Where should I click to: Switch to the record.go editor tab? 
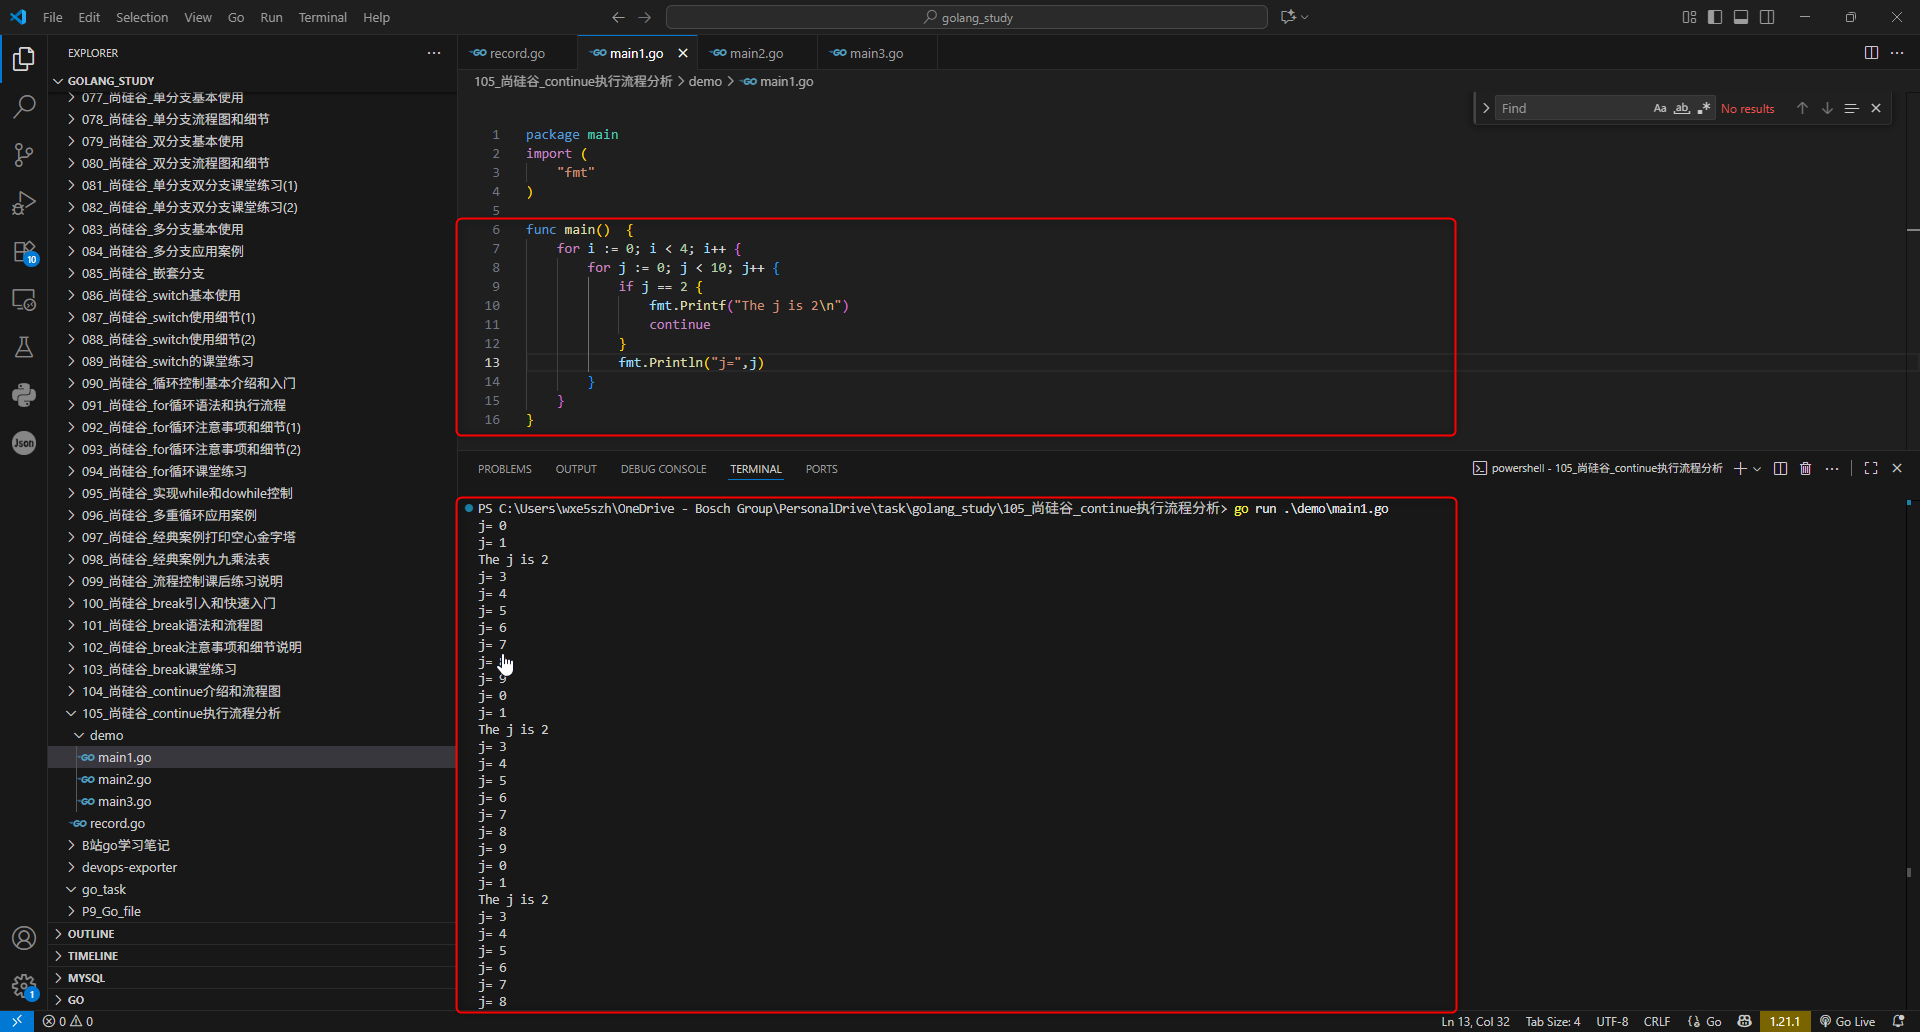pos(516,53)
